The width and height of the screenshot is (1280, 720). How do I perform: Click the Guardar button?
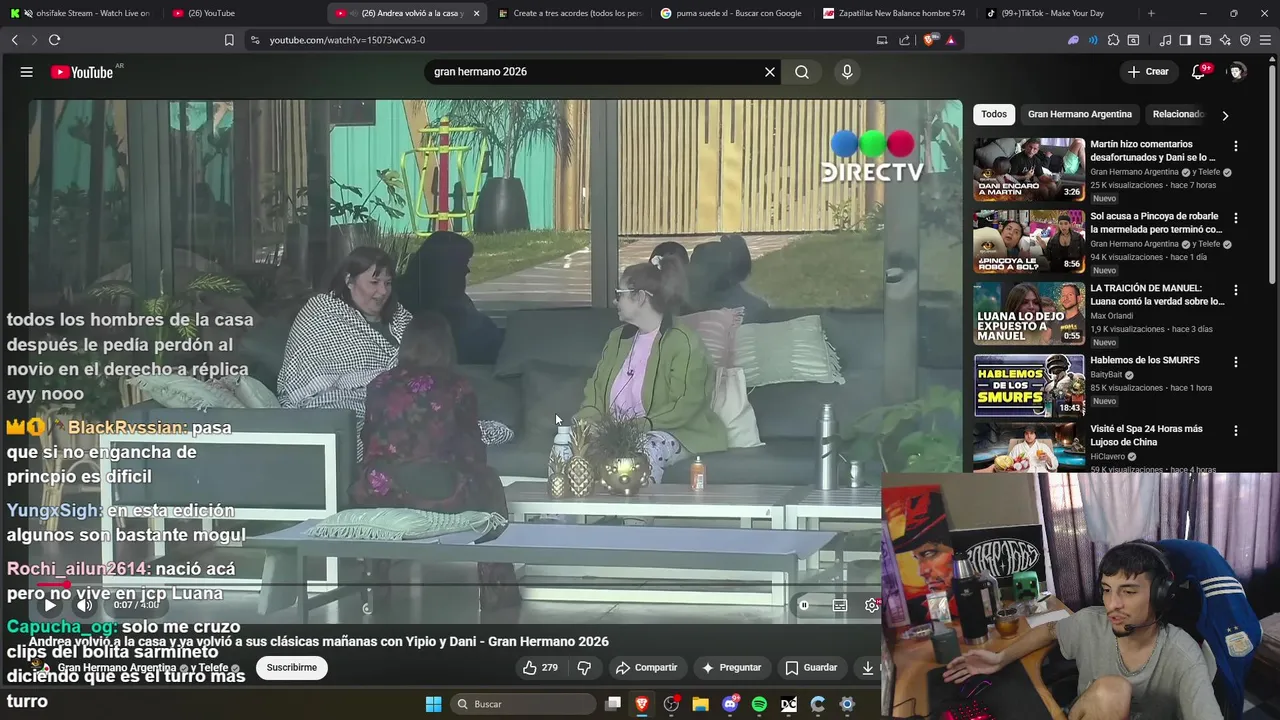click(811, 667)
